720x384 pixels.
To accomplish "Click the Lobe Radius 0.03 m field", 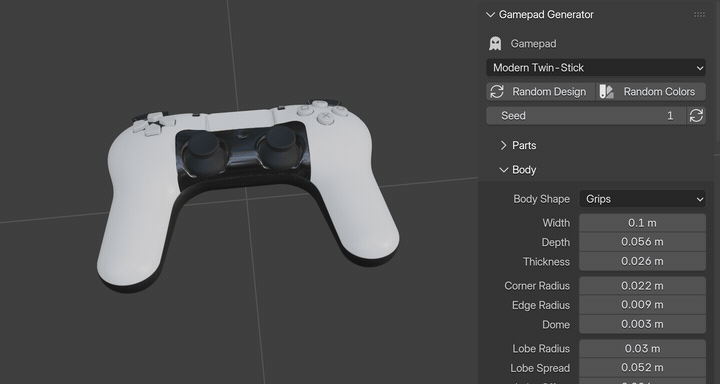I will [642, 349].
